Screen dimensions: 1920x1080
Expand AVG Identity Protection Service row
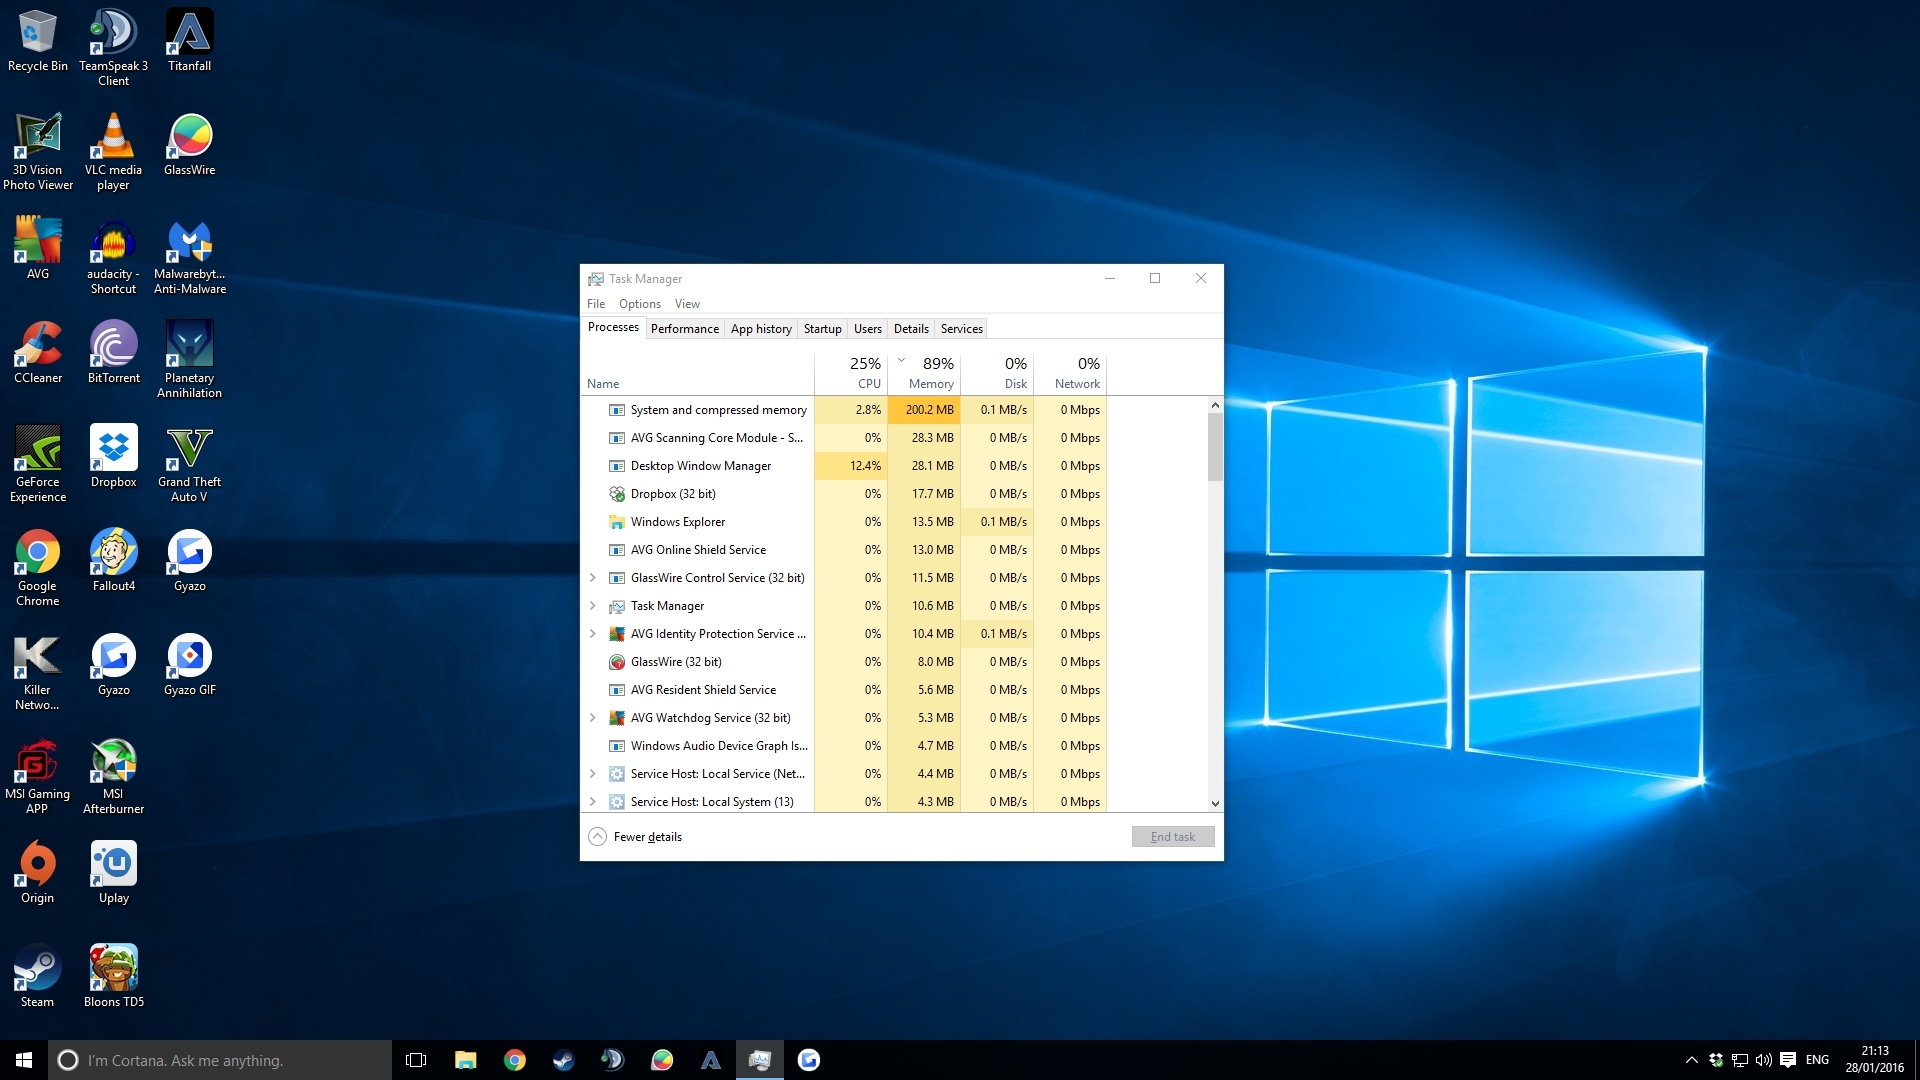pyautogui.click(x=592, y=634)
